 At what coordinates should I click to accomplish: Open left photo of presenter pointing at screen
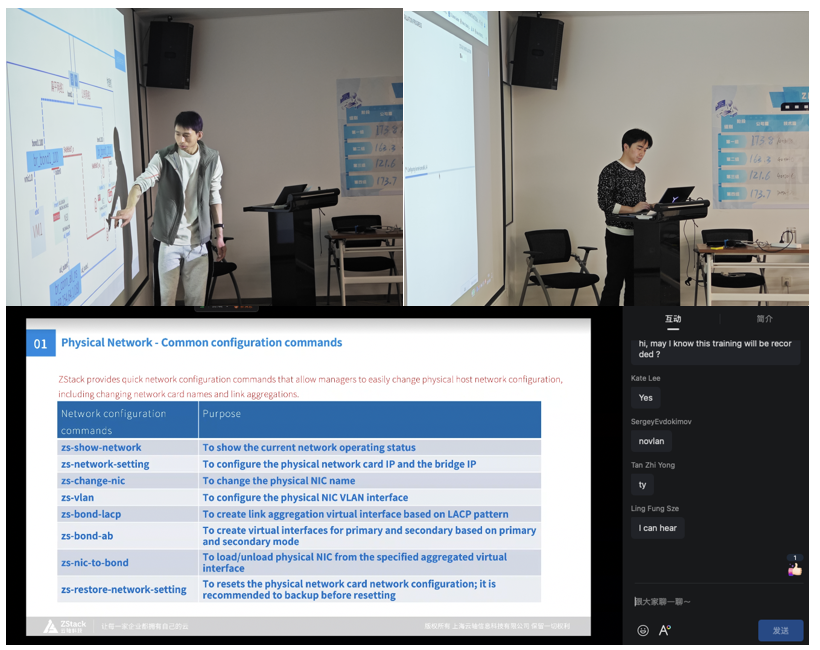click(x=204, y=157)
